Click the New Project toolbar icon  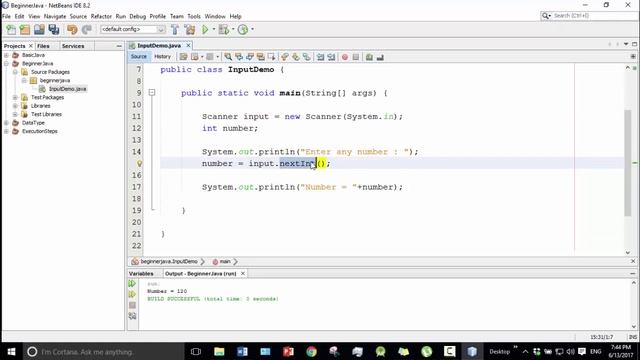25,29
